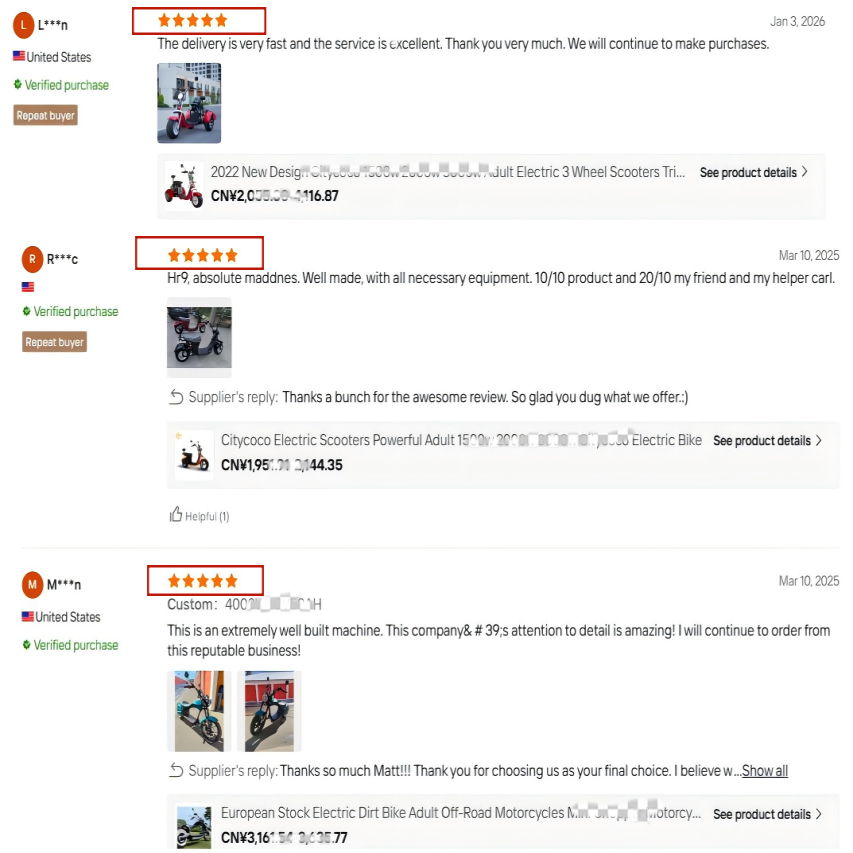Screen dimensions: 853x853
Task: Click the Helpful thumbs-up icon
Action: point(175,514)
